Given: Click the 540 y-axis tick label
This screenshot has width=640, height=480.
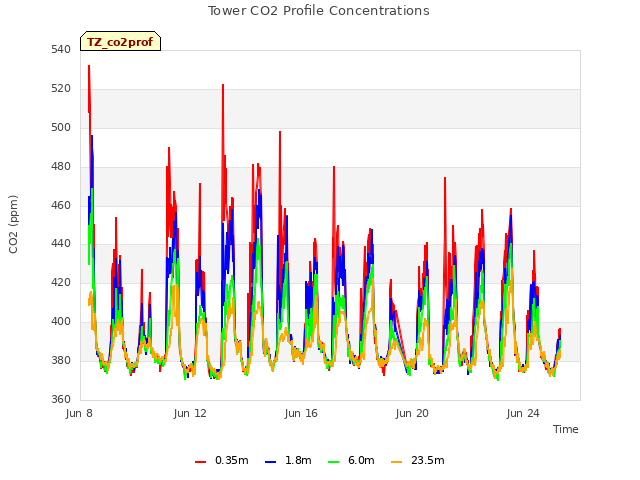Looking at the screenshot, I should click(x=61, y=50).
